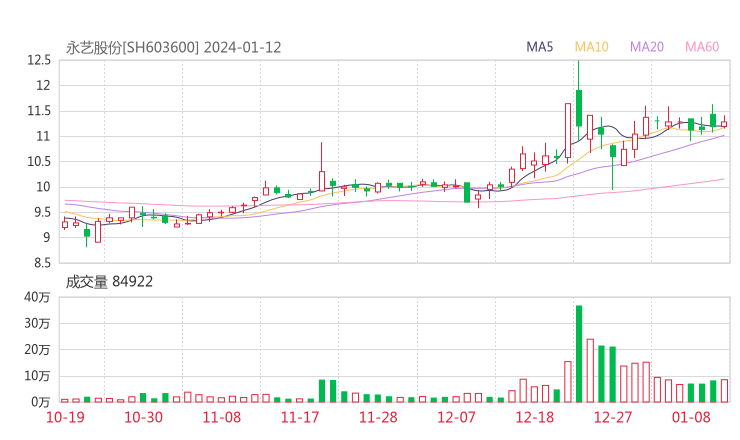This screenshot has width=740, height=440.
Task: Click the 9.5 price axis label
Action: 42,212
